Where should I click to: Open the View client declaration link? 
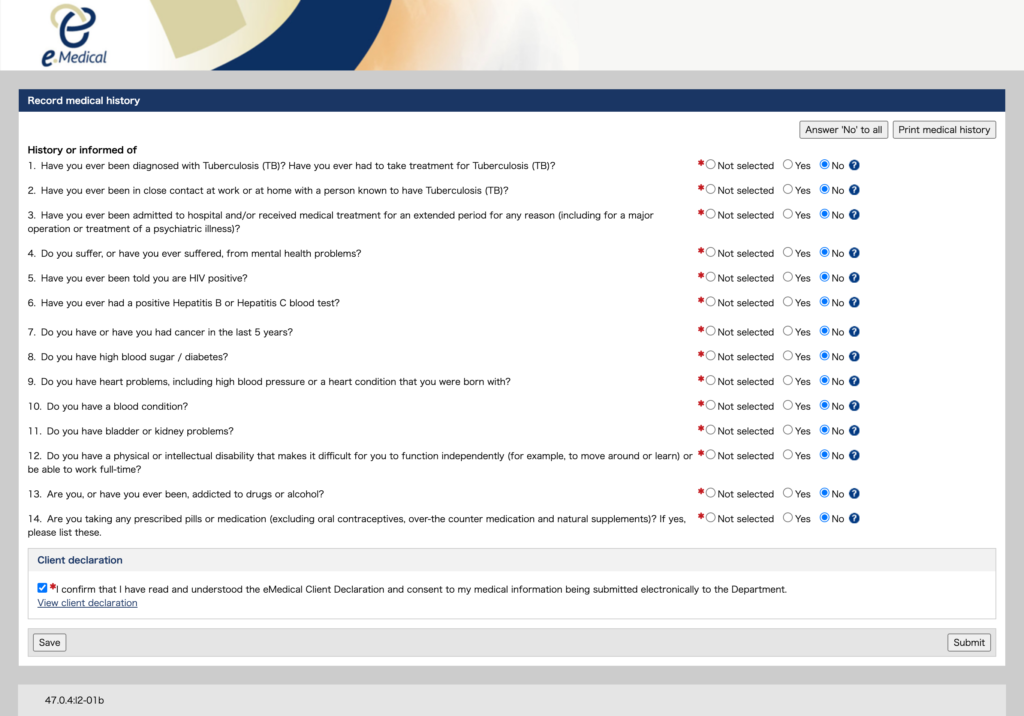pos(87,603)
